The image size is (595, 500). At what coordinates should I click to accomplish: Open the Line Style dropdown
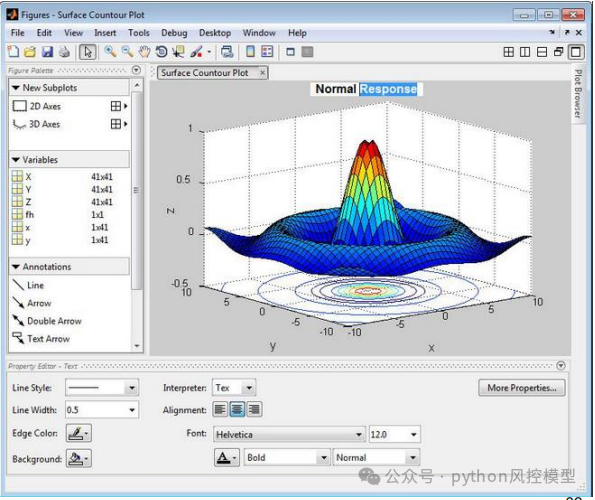coord(102,388)
